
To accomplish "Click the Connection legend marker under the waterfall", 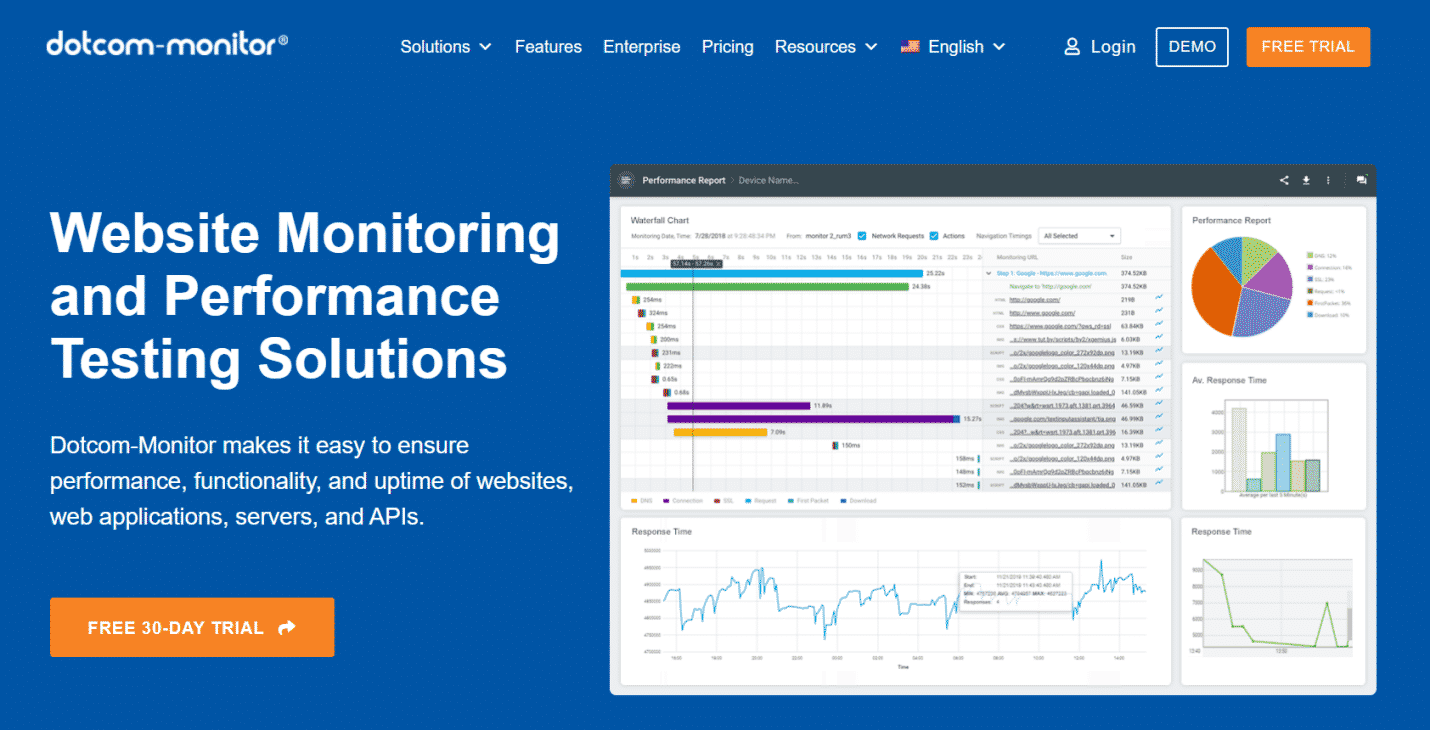I will [665, 500].
